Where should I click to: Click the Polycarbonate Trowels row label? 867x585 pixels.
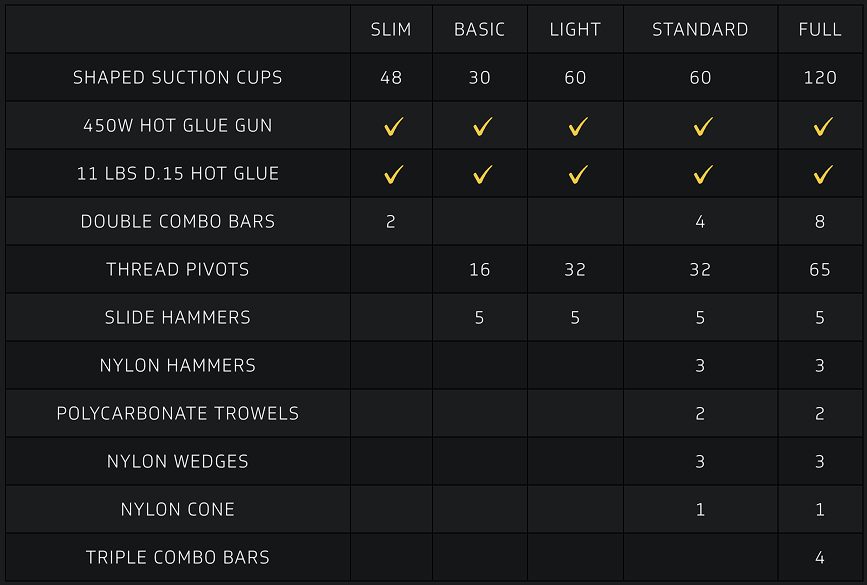point(177,414)
